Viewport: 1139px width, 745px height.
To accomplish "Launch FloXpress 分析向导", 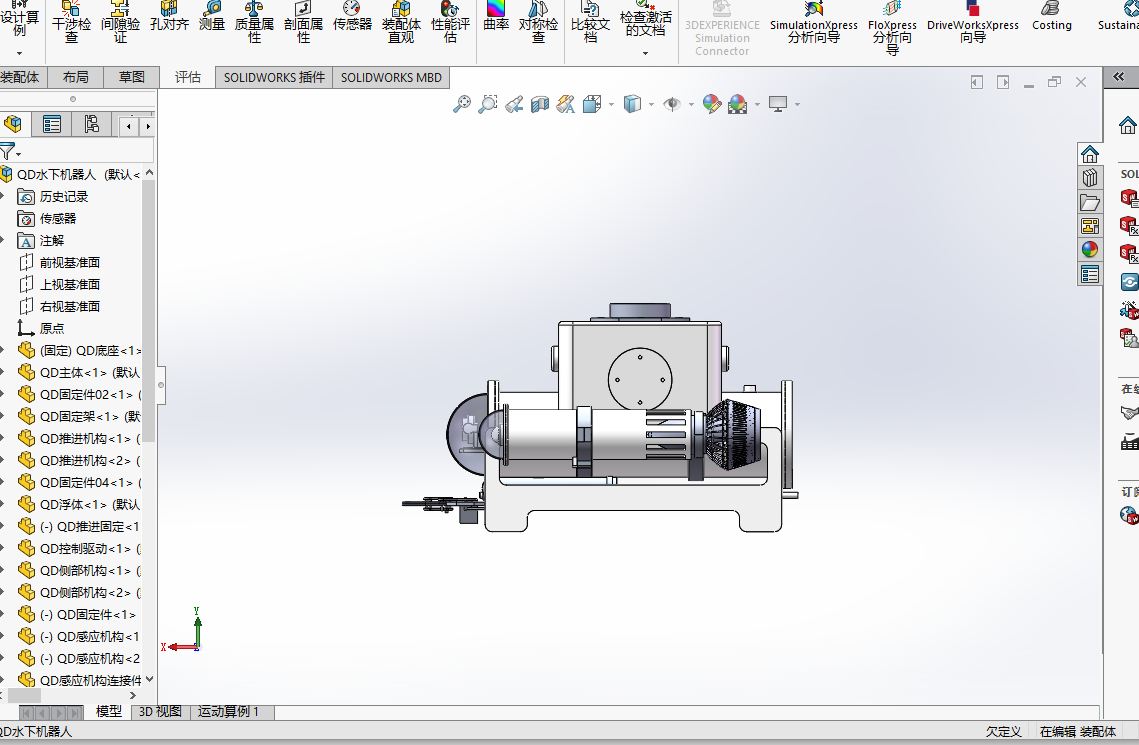I will point(892,28).
